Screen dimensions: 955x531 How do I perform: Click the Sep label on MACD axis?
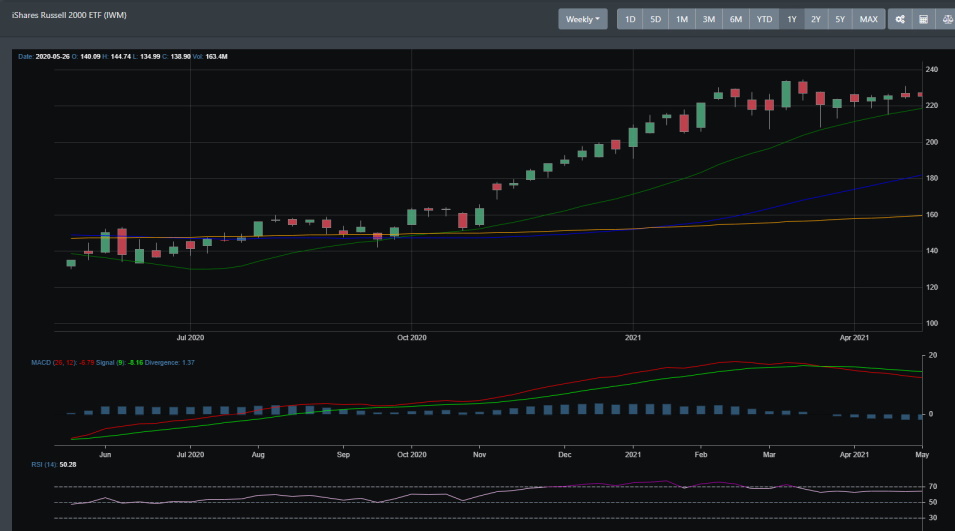click(x=344, y=454)
